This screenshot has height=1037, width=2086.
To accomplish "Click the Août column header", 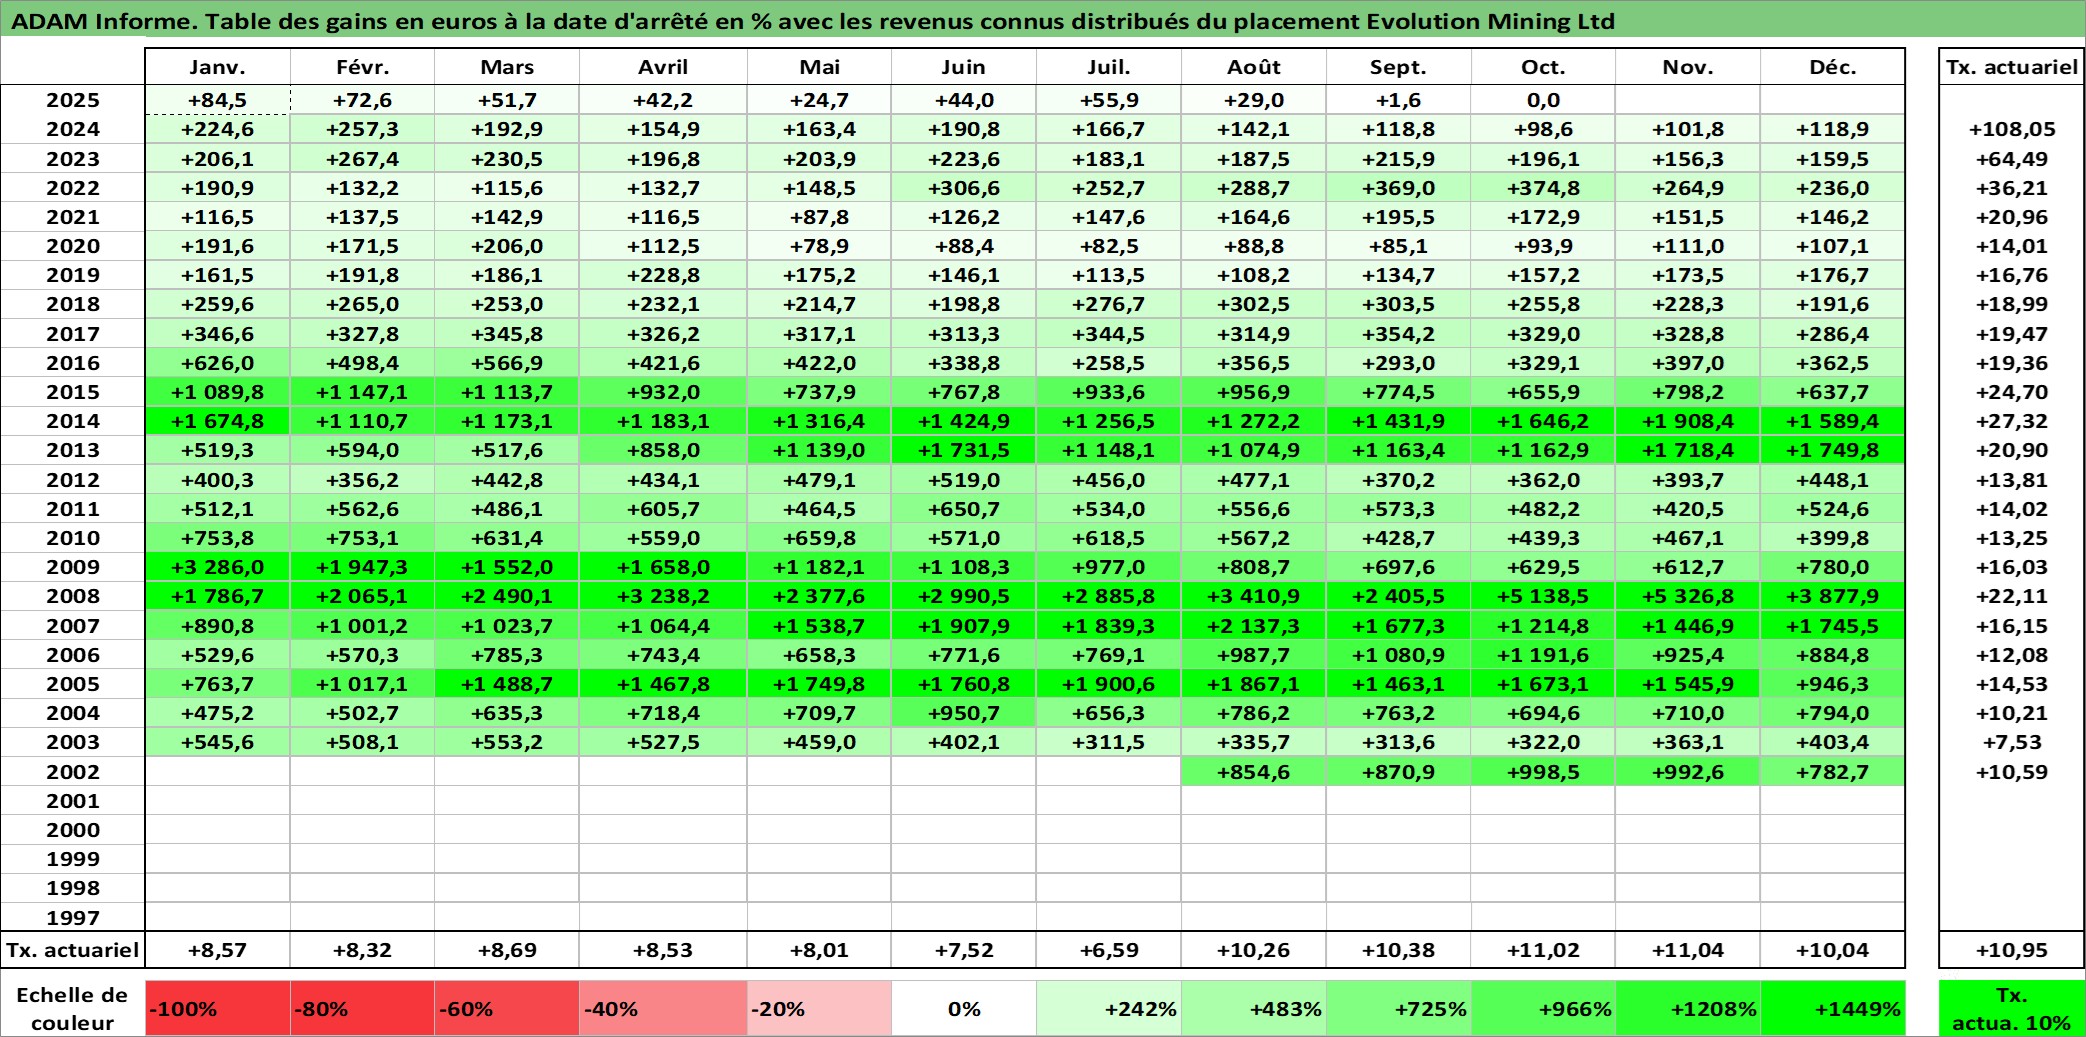I will [x=1253, y=67].
